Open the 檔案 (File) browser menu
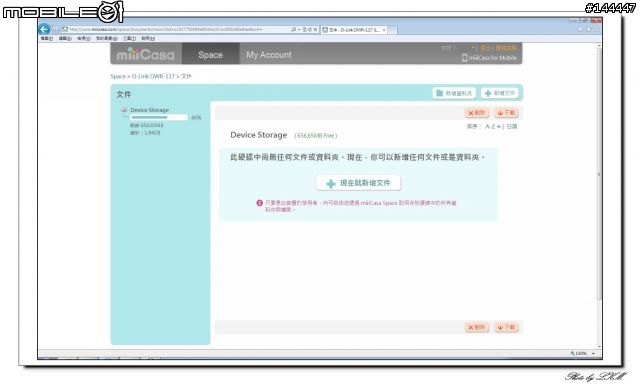 coord(47,38)
